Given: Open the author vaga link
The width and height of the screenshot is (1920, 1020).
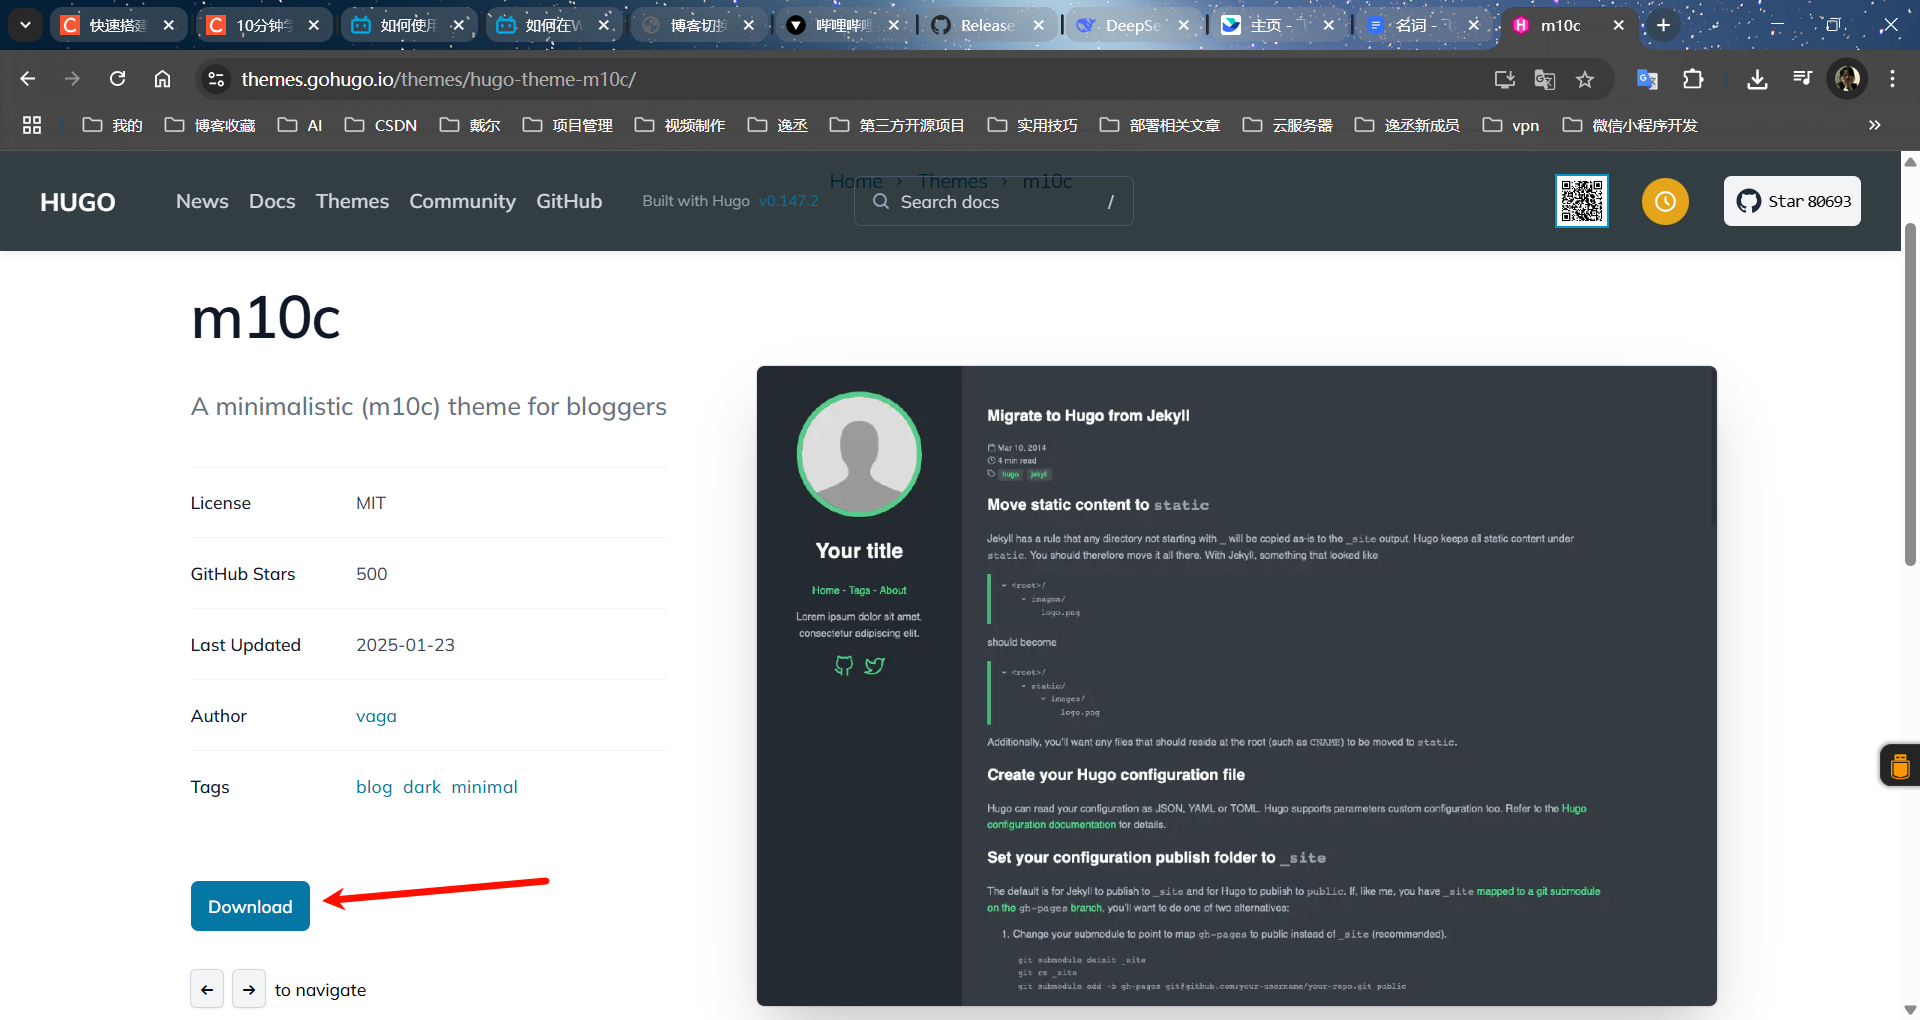Looking at the screenshot, I should tap(376, 716).
